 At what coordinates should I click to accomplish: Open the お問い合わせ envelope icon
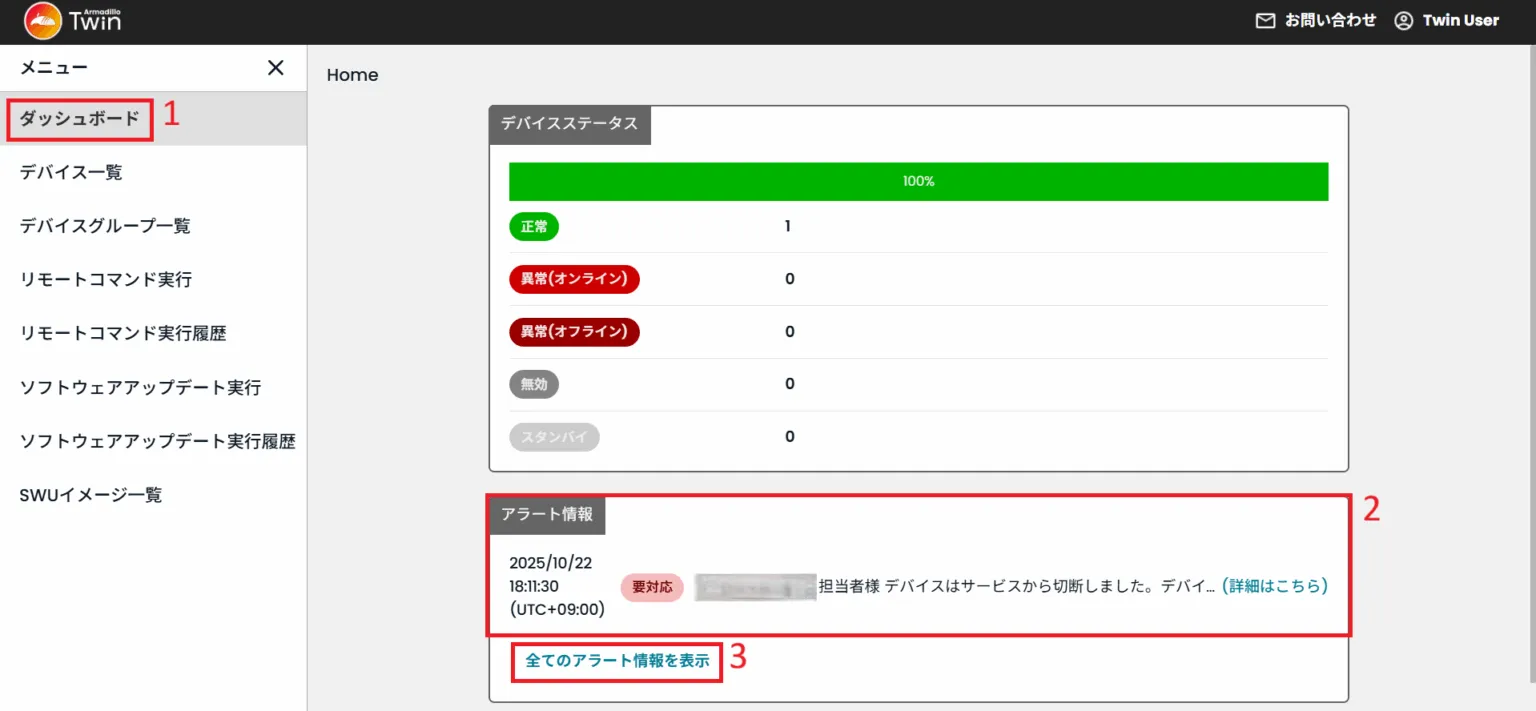click(1264, 20)
